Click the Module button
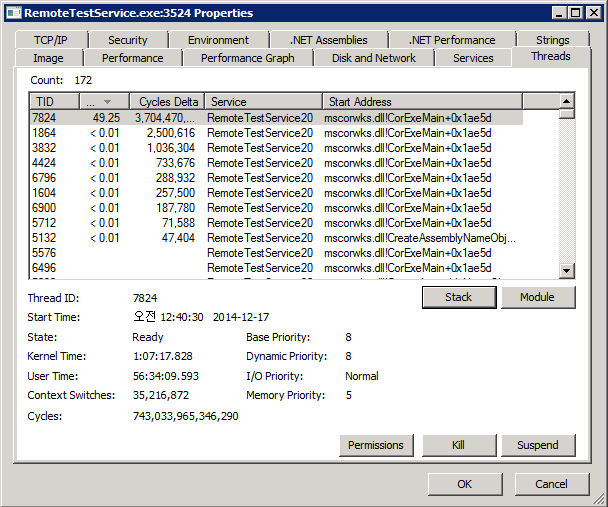Viewport: 608px width, 507px height. (538, 297)
